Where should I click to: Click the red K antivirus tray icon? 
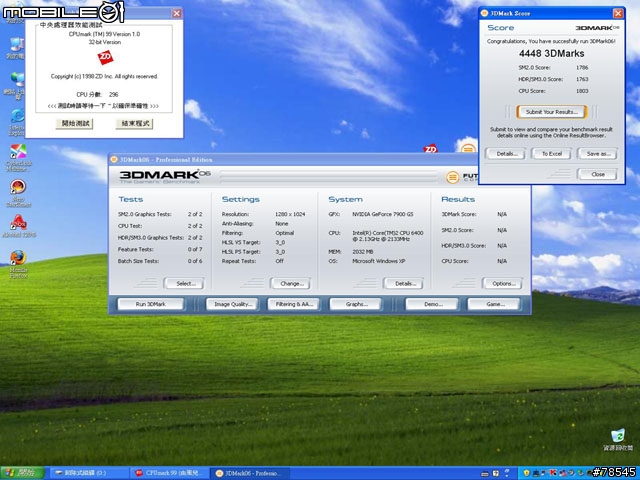click(553, 473)
